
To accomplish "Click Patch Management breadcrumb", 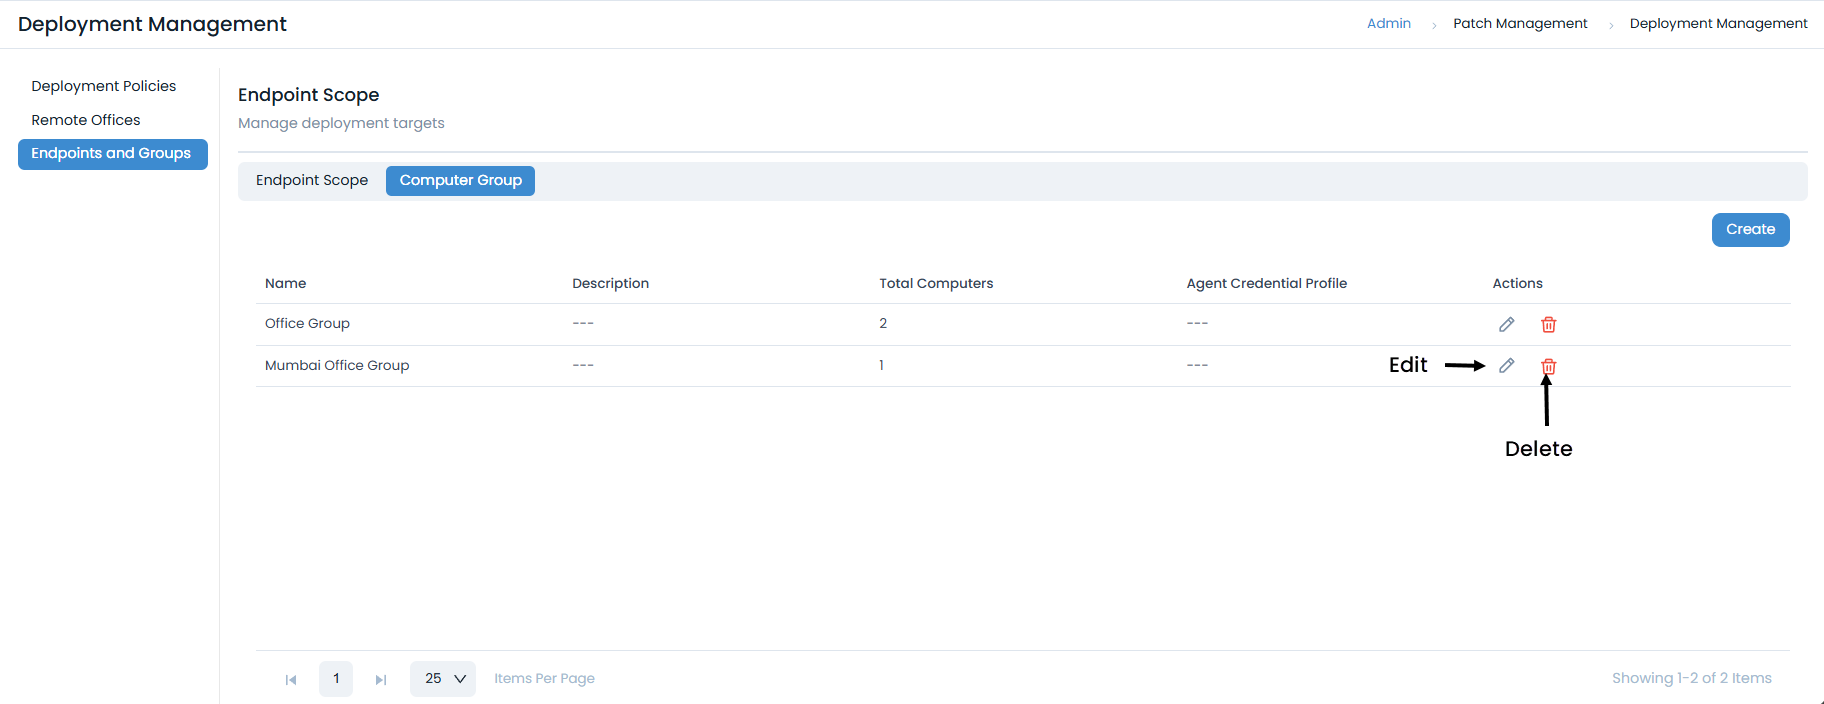I will (x=1520, y=23).
